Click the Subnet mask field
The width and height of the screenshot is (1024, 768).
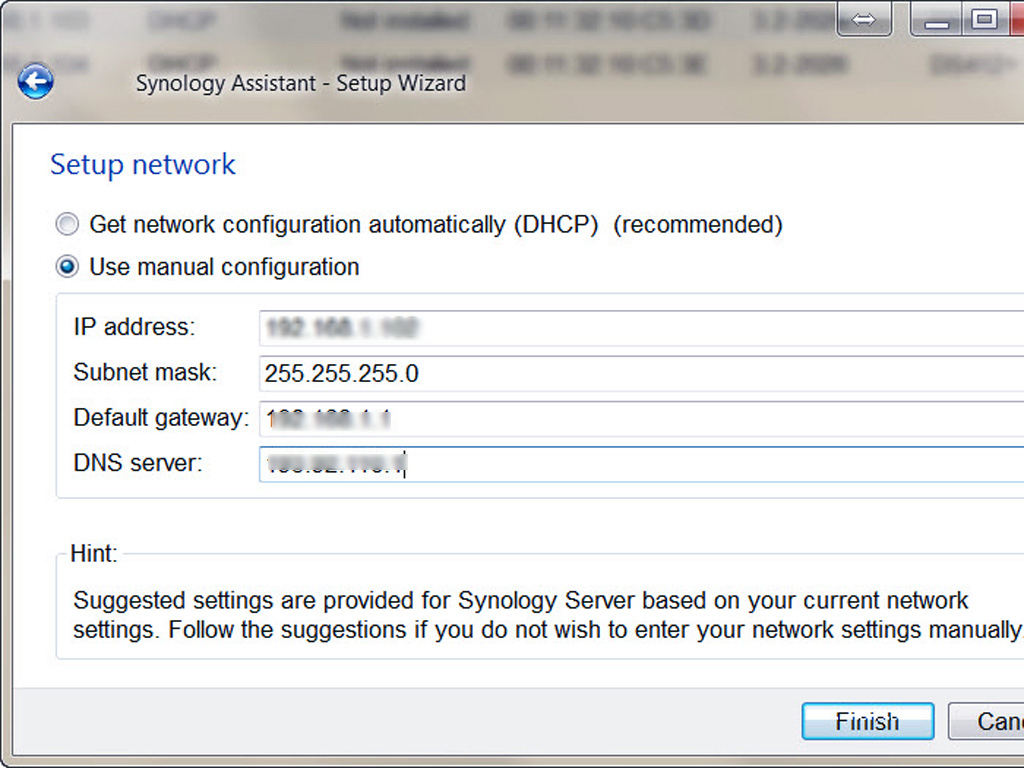coord(641,374)
